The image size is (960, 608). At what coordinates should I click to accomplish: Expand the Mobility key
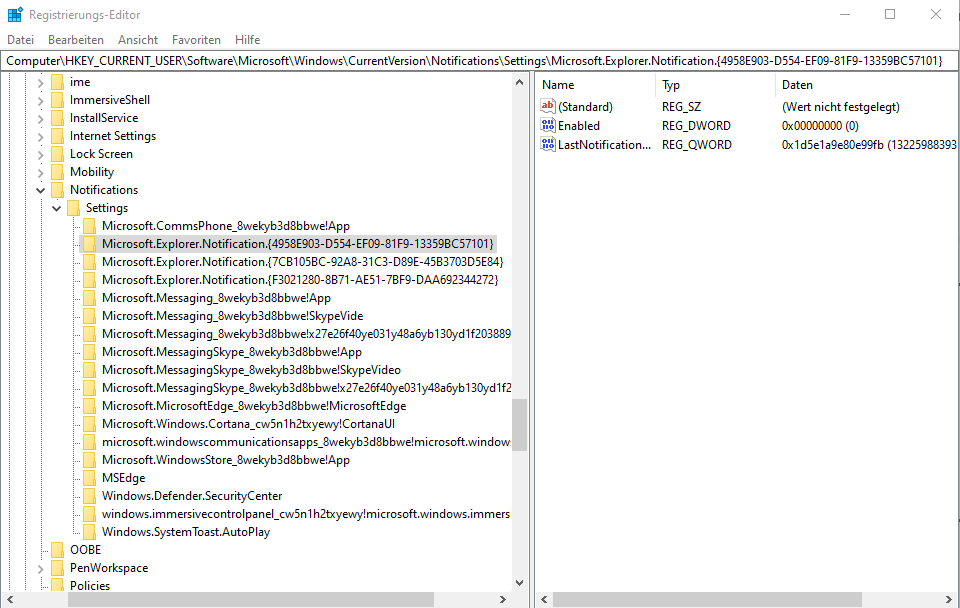tap(40, 173)
